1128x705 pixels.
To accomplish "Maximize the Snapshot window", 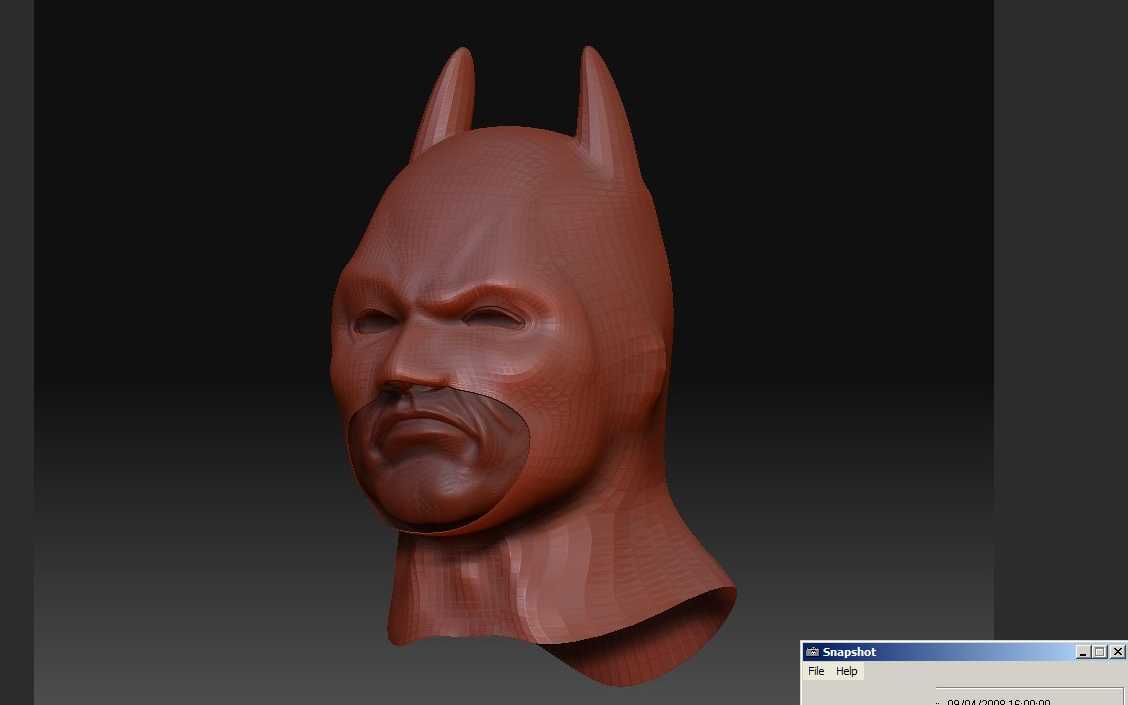I will pyautogui.click(x=1100, y=652).
